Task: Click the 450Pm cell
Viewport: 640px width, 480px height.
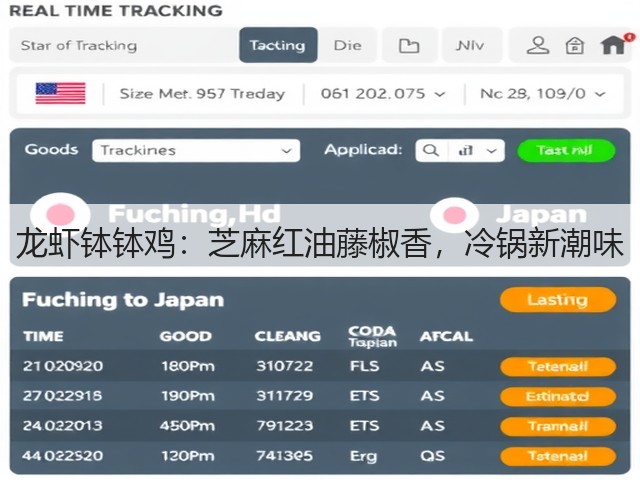Action: 187,426
